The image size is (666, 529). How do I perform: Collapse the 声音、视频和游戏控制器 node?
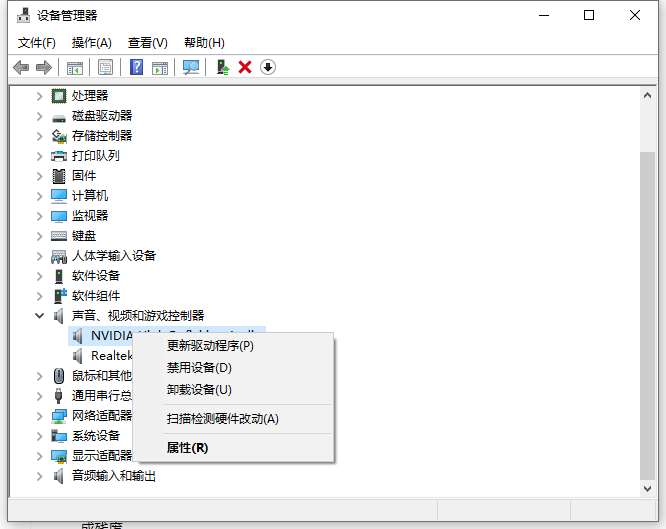(x=40, y=316)
